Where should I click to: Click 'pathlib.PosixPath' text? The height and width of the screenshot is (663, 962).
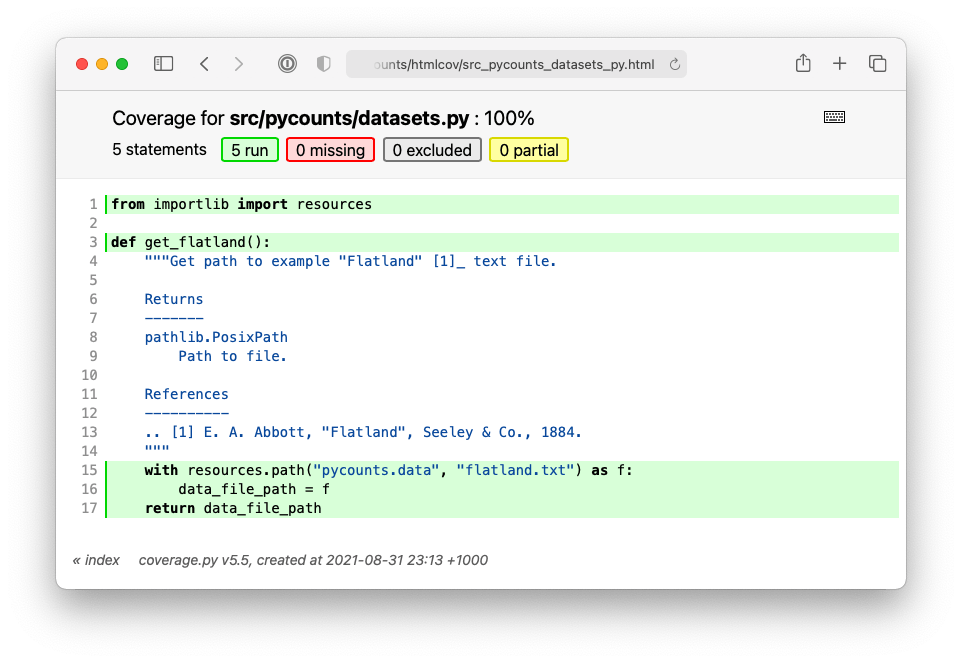tap(216, 337)
